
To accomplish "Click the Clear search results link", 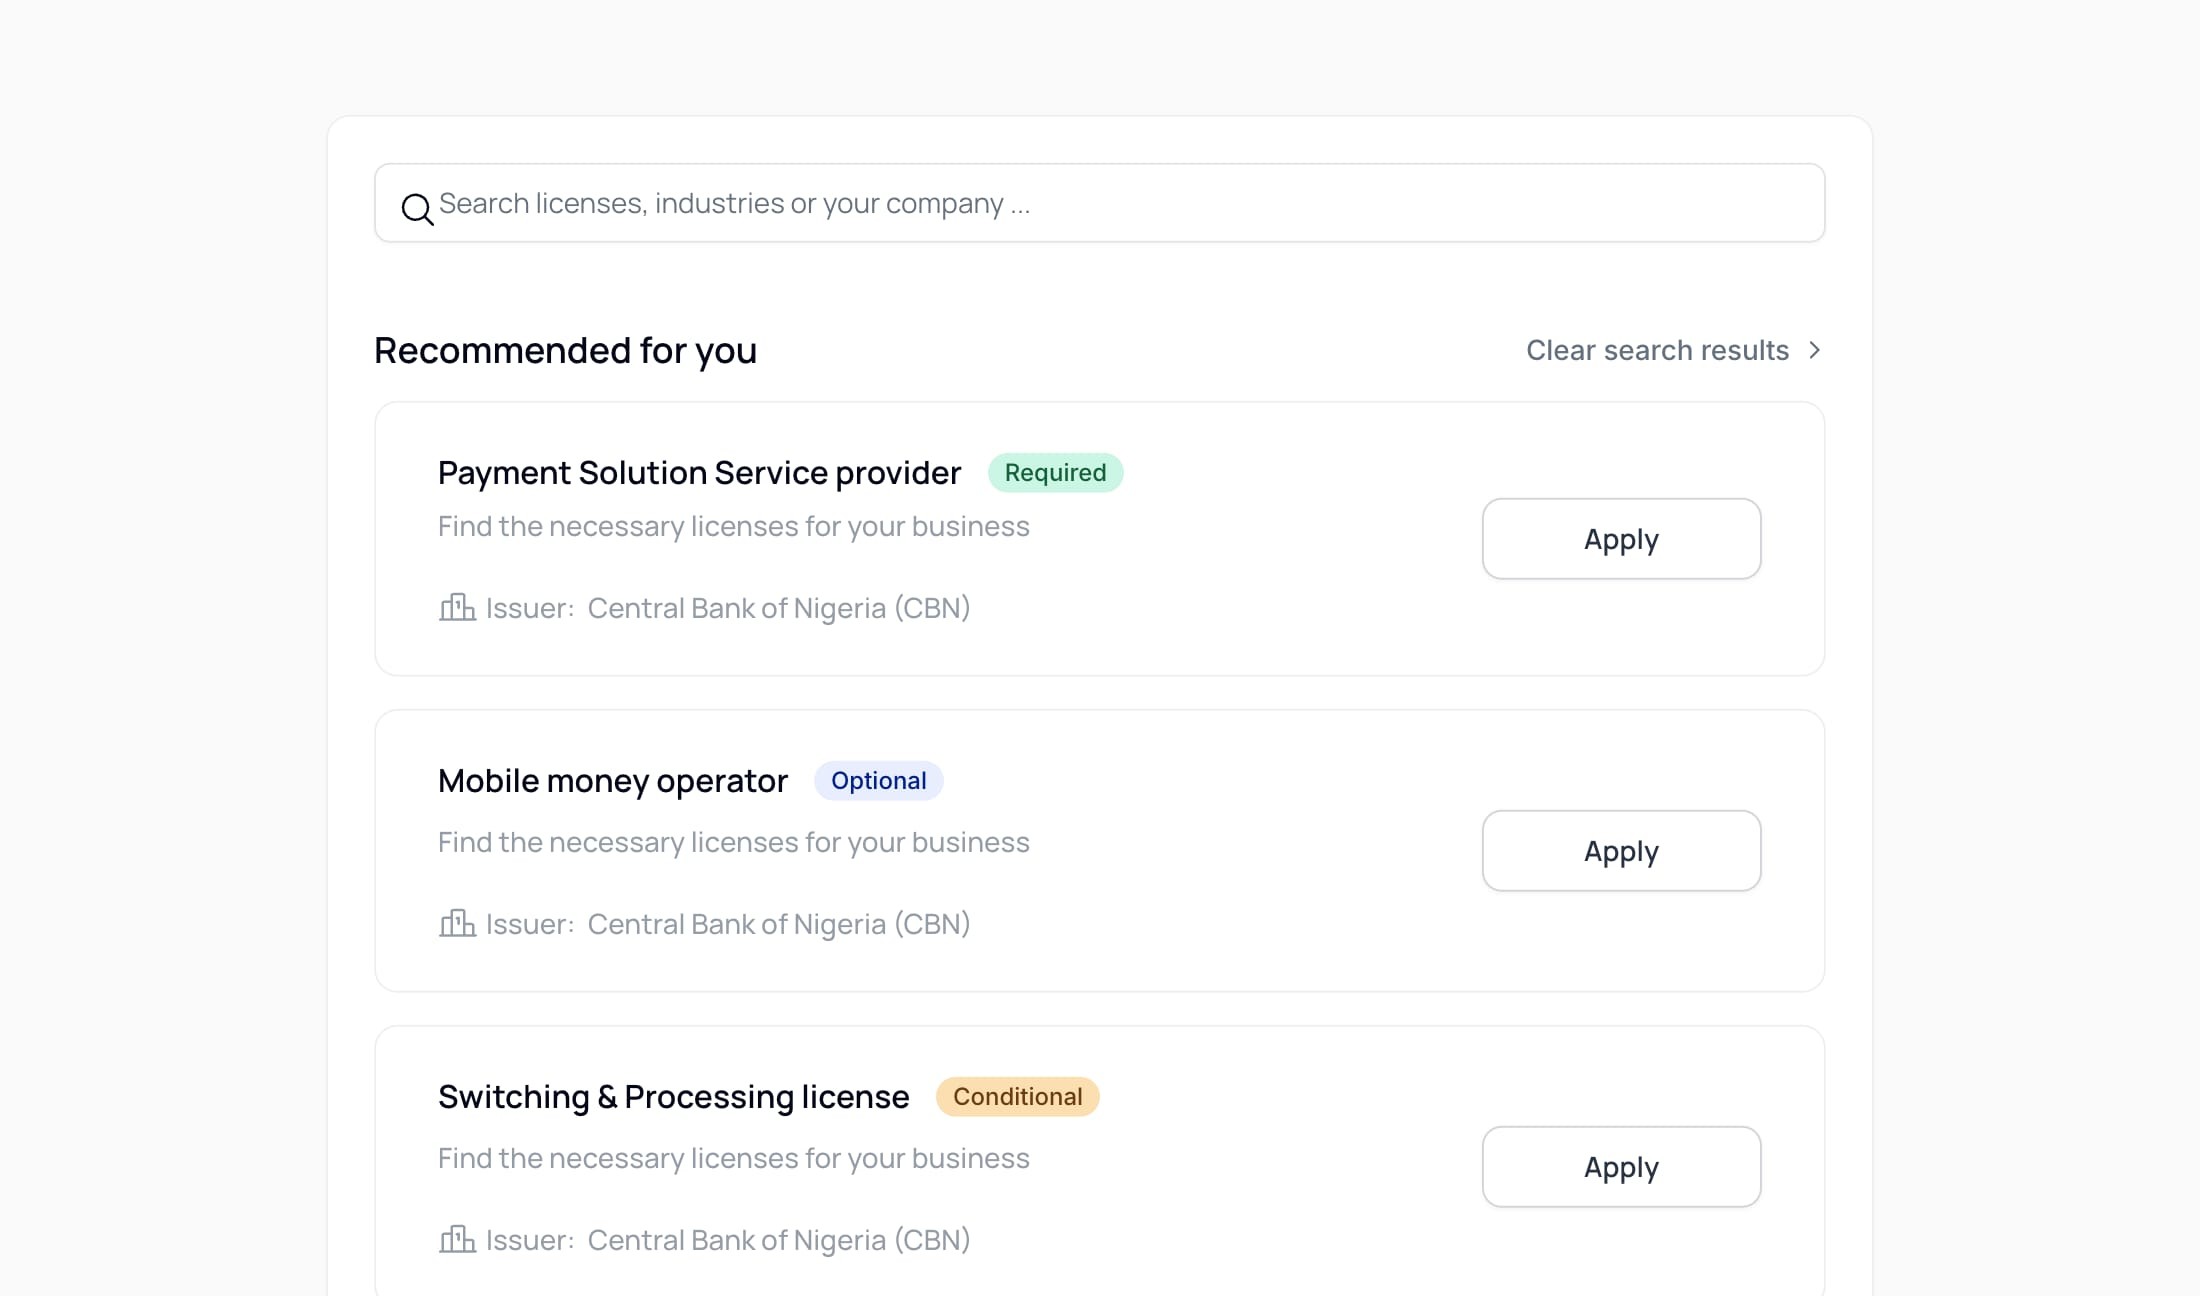I will coord(1657,350).
